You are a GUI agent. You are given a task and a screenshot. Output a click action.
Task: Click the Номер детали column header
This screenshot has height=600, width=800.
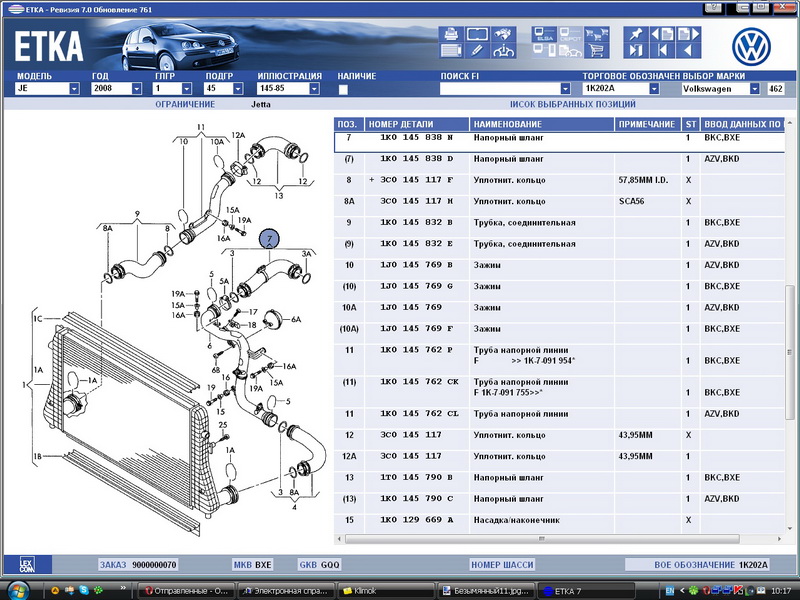[x=417, y=124]
